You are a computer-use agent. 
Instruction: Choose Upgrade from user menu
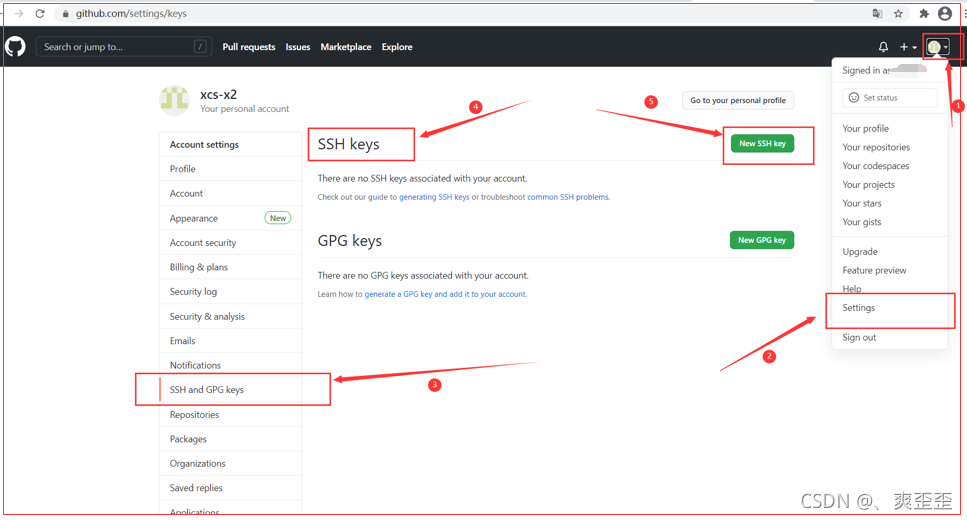pyautogui.click(x=889, y=252)
